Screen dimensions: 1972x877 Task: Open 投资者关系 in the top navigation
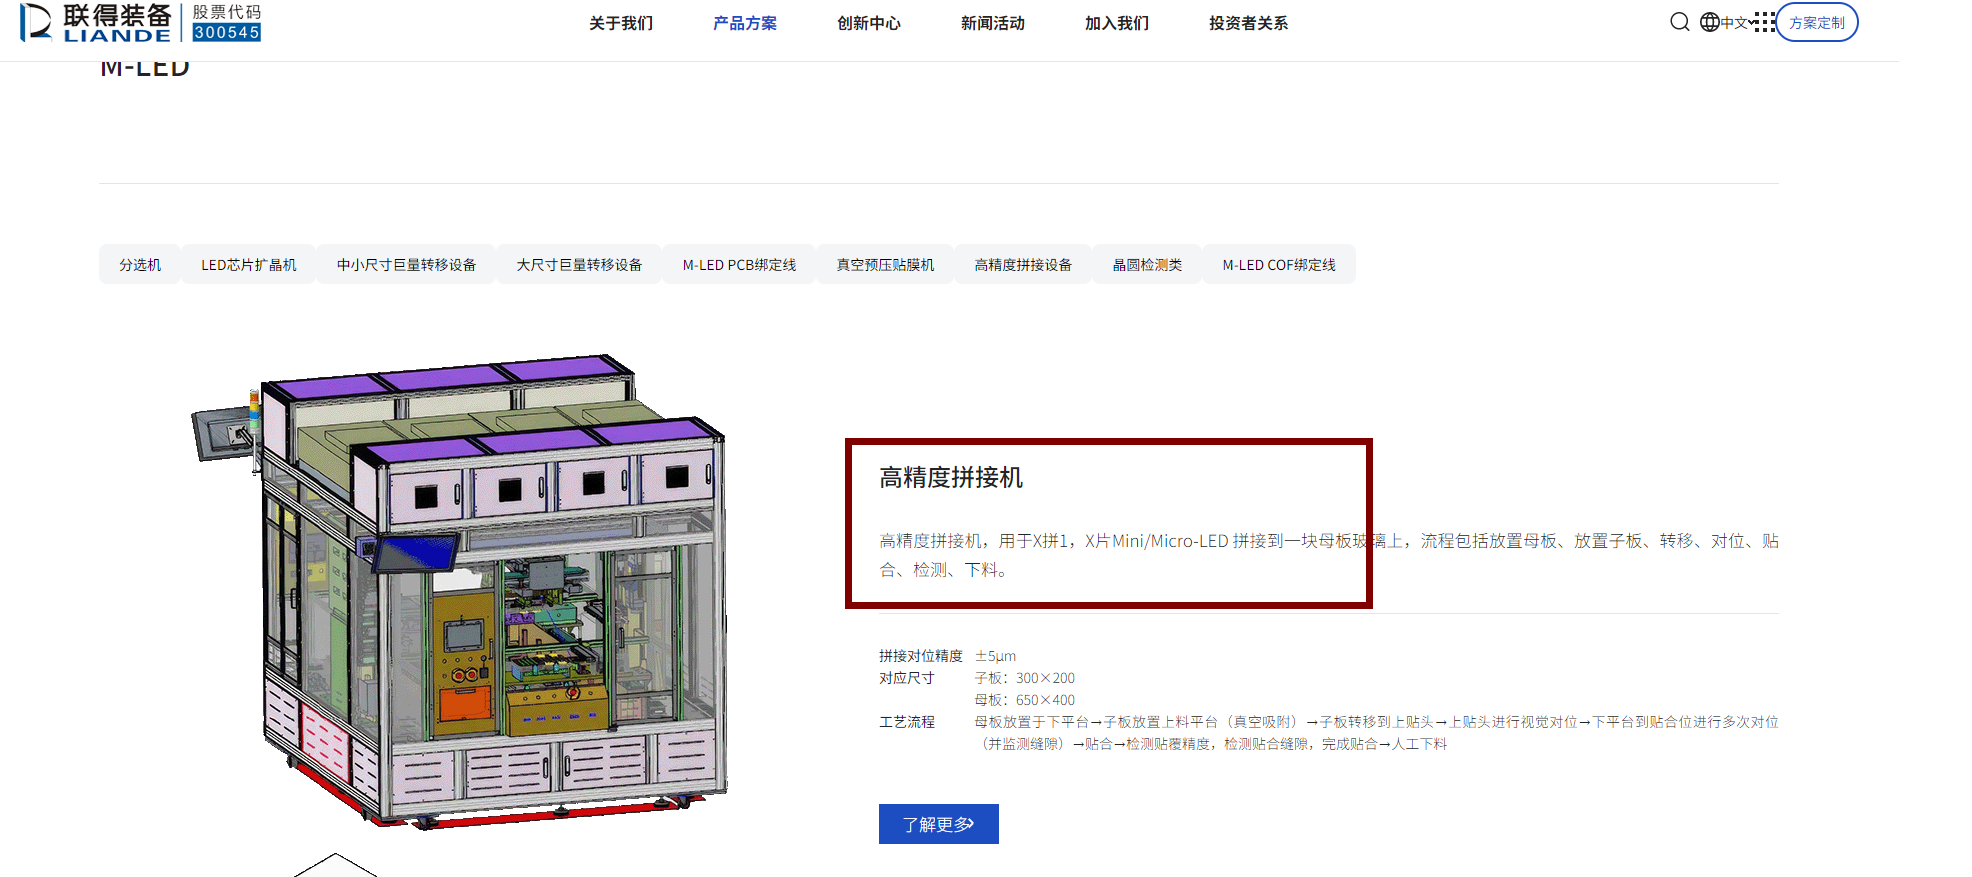pos(1248,23)
